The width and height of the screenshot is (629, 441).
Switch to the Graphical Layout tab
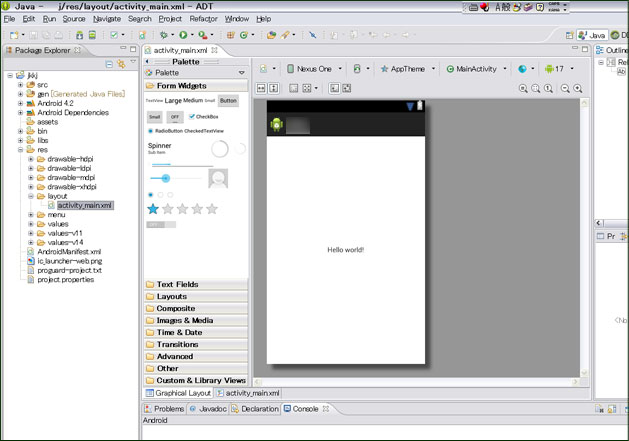click(x=181, y=393)
